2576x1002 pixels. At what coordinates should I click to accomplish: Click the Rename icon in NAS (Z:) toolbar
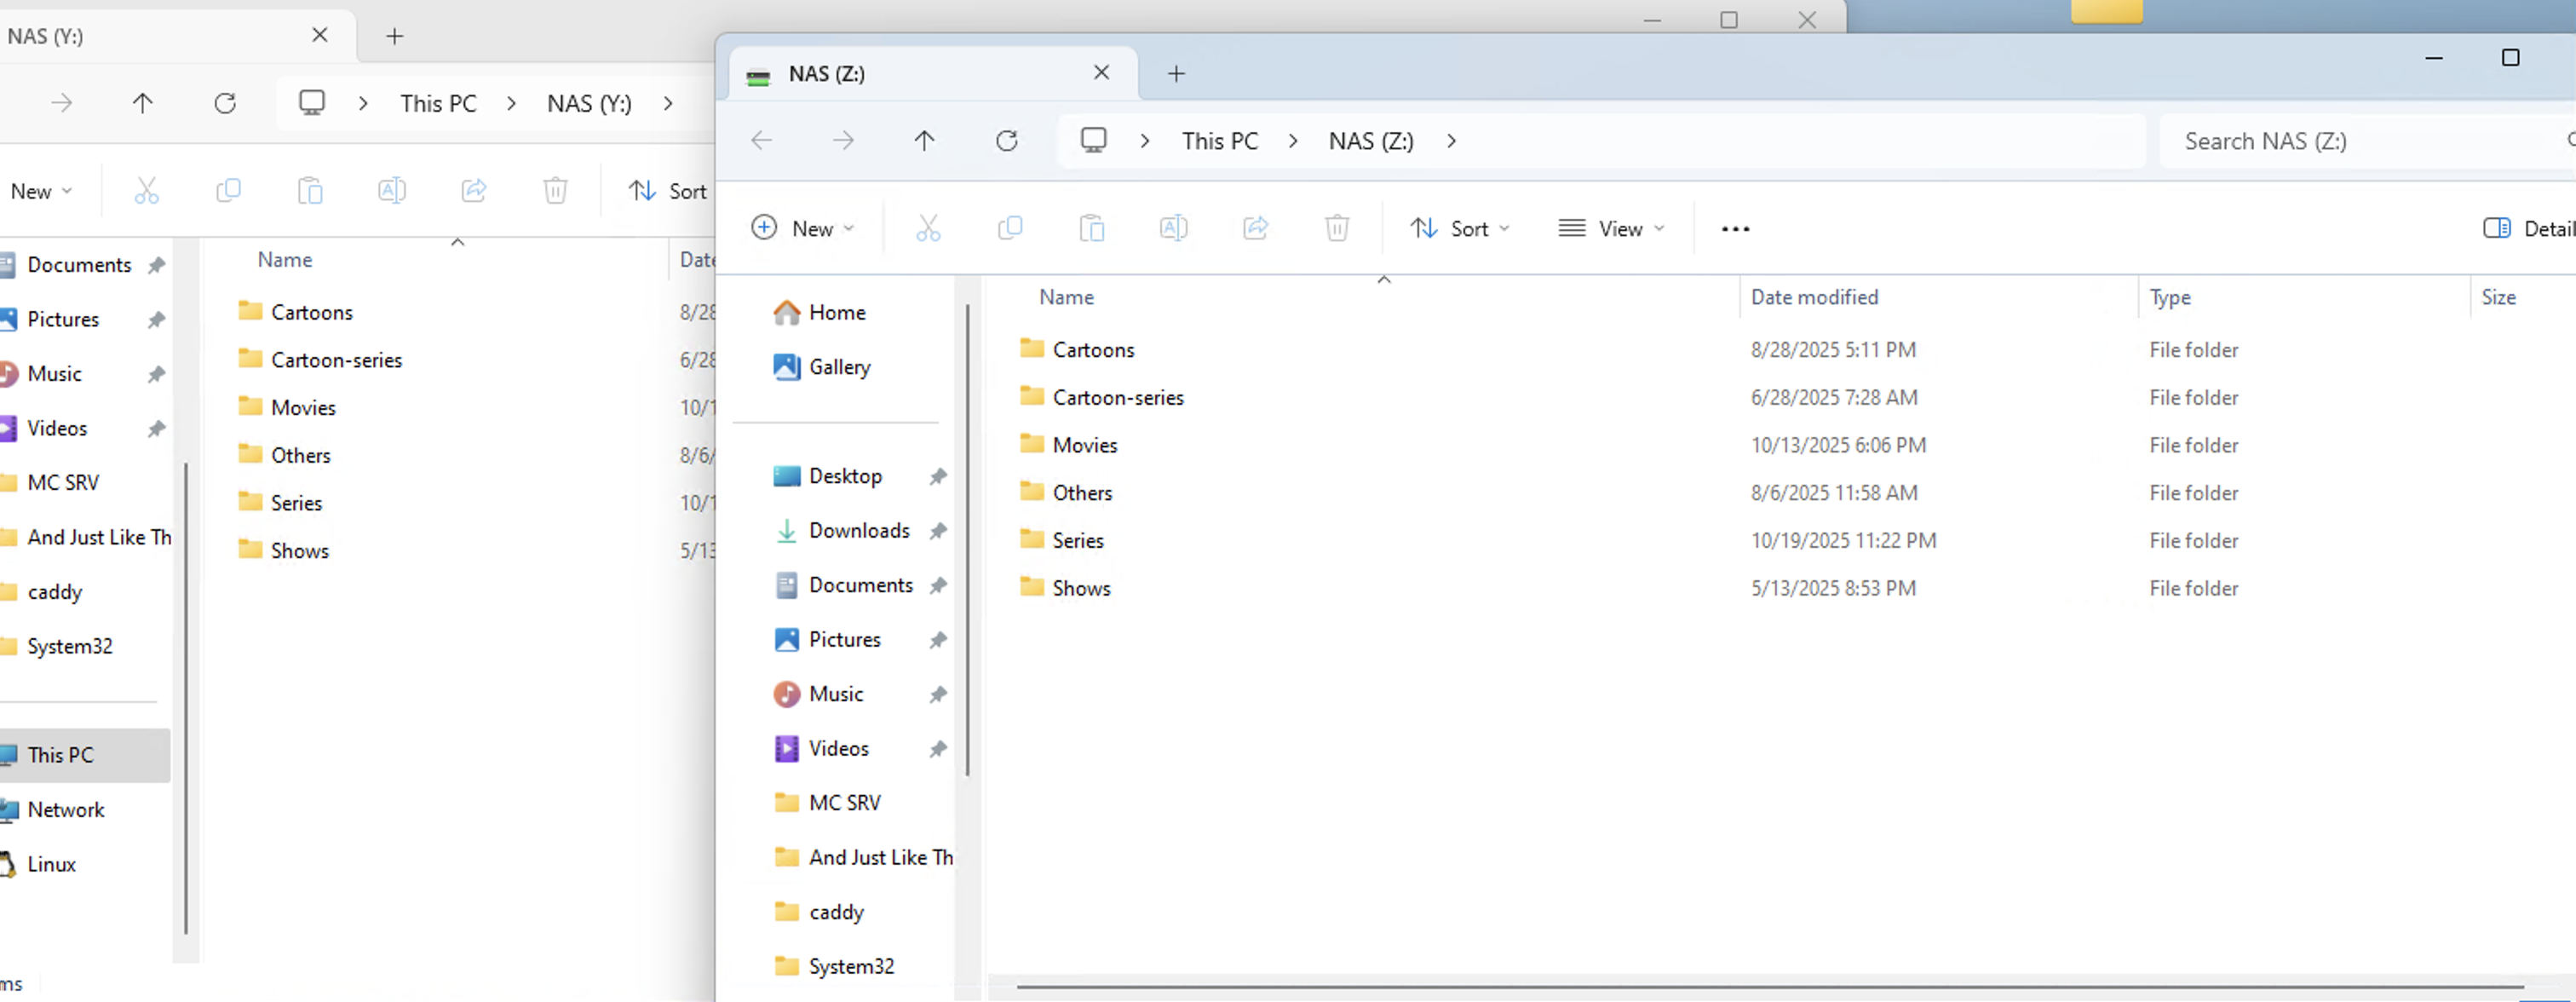1173,229
